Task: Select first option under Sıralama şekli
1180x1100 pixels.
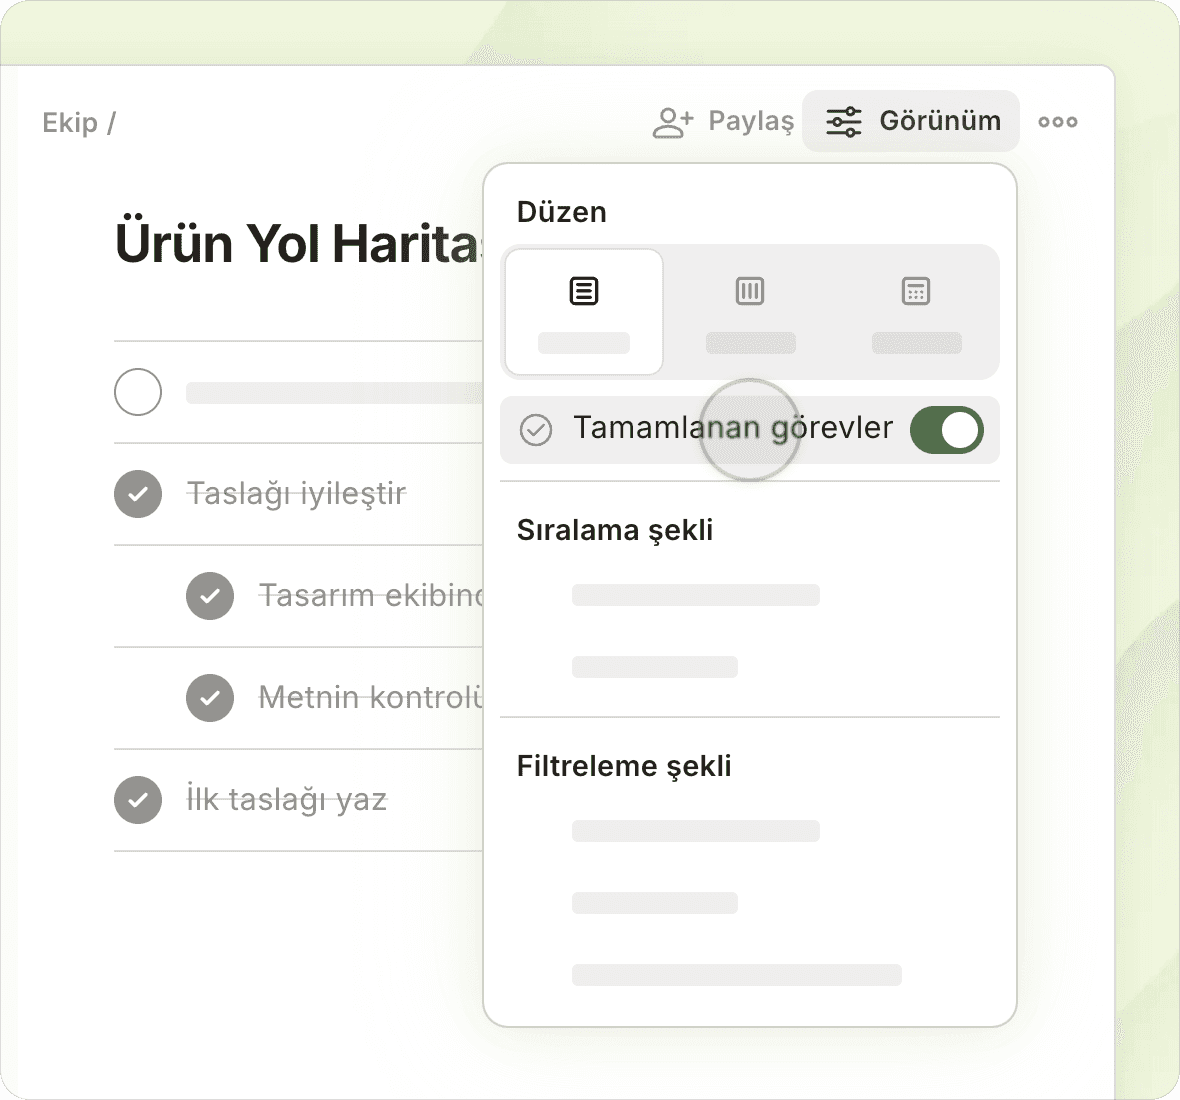Action: pos(695,595)
